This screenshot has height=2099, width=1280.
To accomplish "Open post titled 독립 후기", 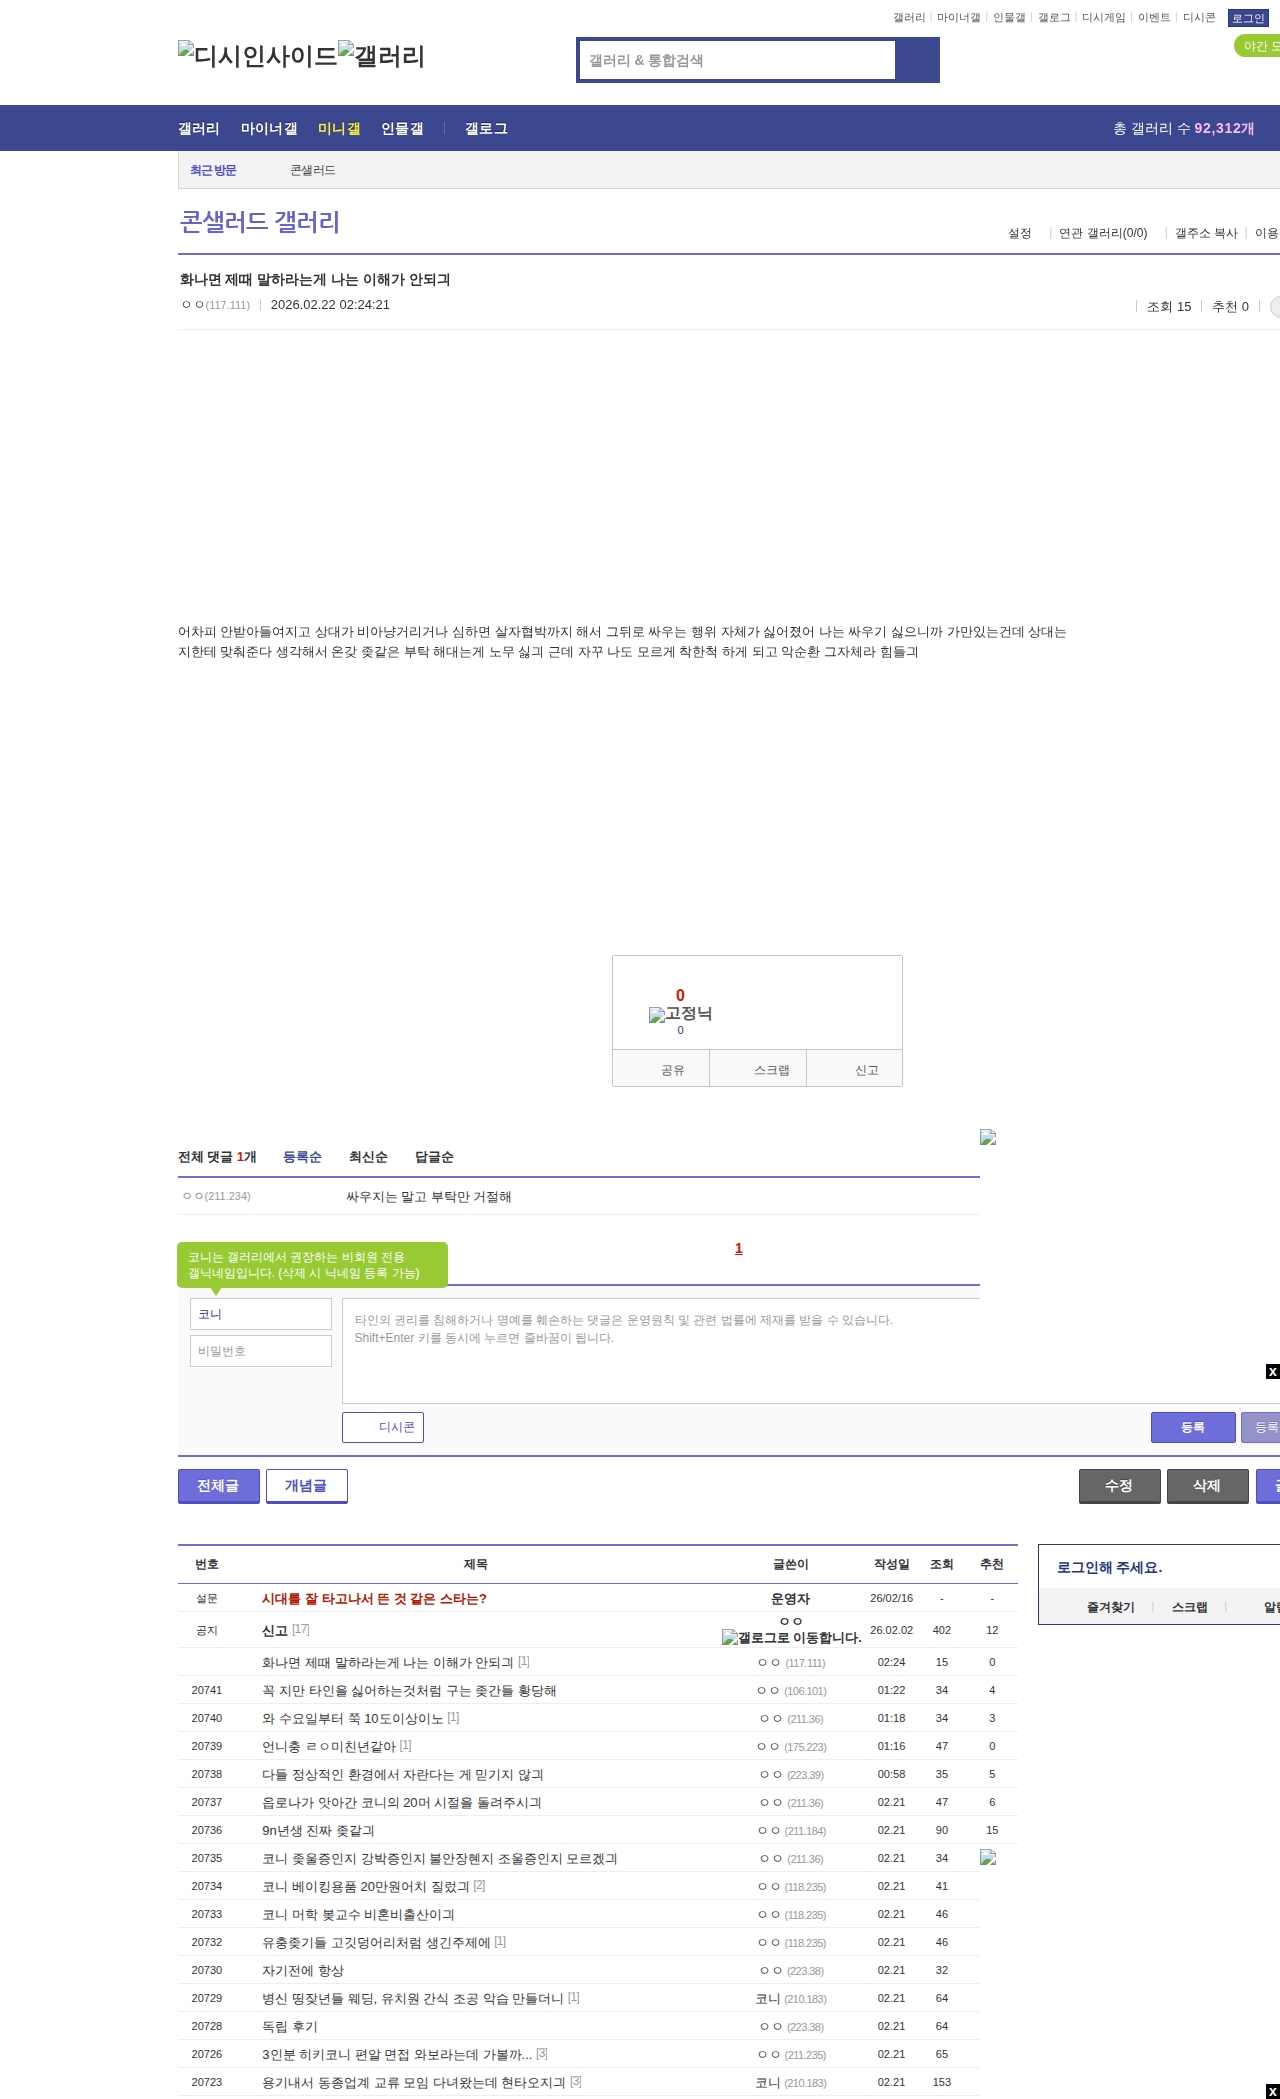I will pos(290,2026).
